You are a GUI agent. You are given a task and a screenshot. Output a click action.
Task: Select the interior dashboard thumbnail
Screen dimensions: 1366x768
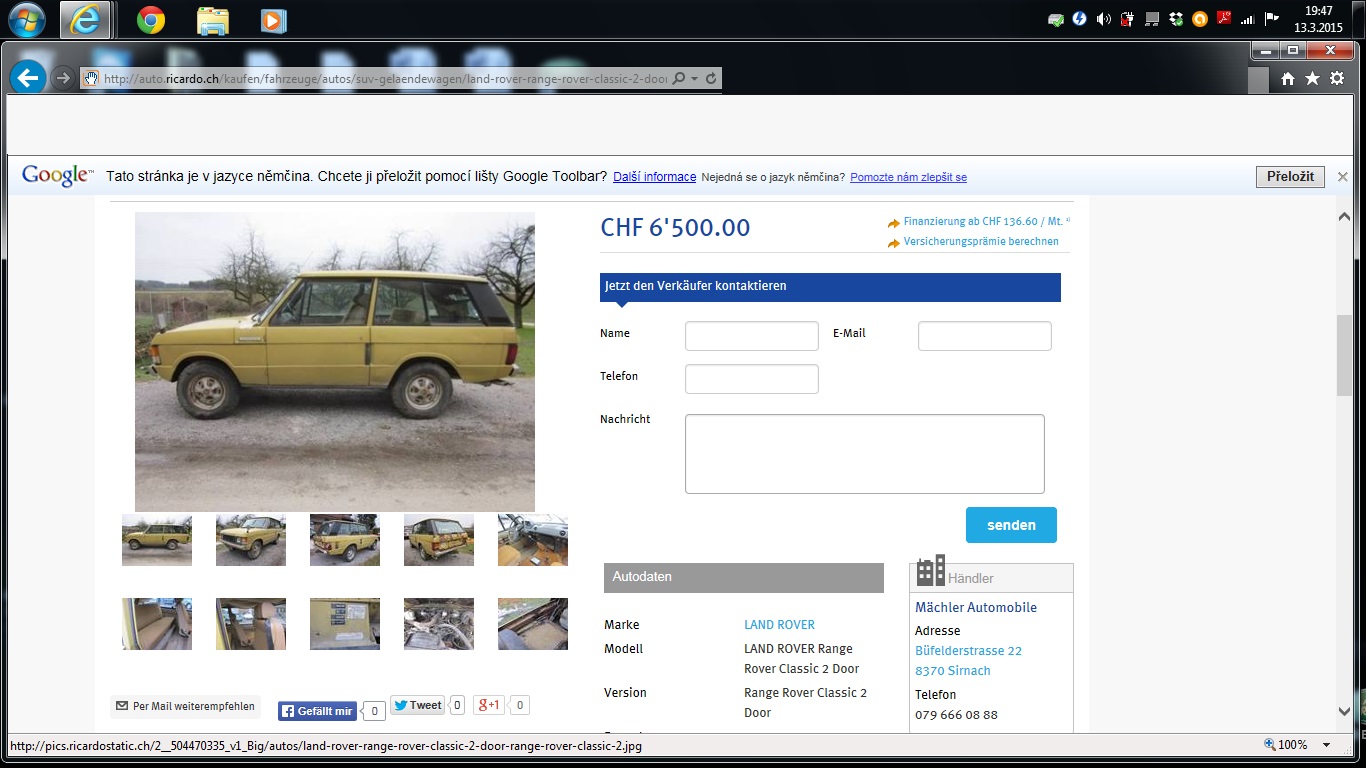(x=532, y=540)
